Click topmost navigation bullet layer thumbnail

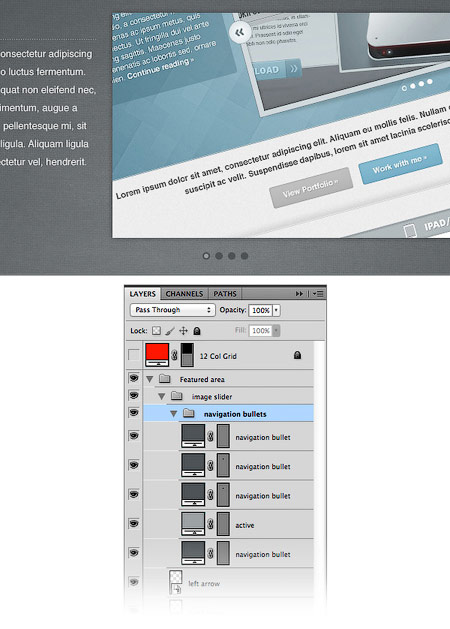pyautogui.click(x=193, y=436)
